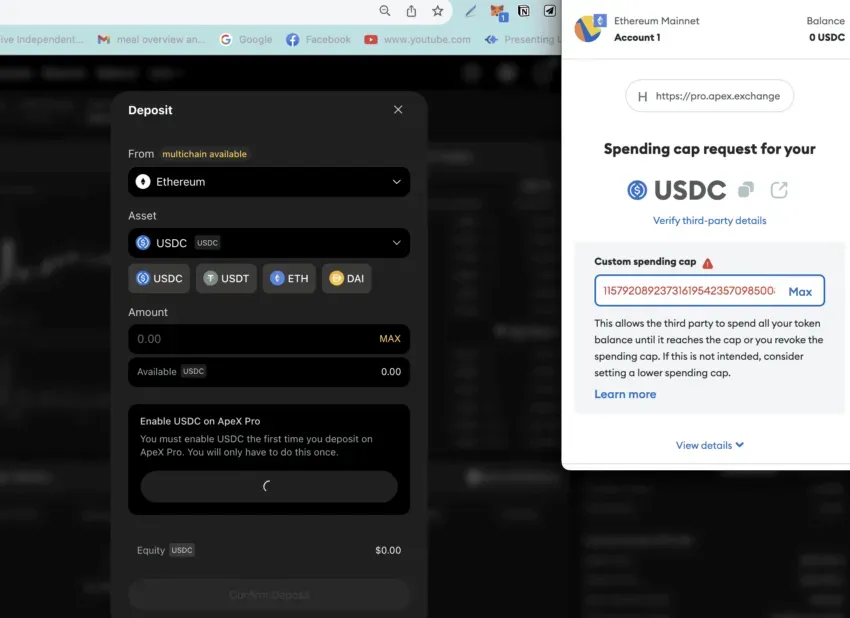This screenshot has height=618, width=850.
Task: Select the DAI quick asset chip
Action: 346,279
